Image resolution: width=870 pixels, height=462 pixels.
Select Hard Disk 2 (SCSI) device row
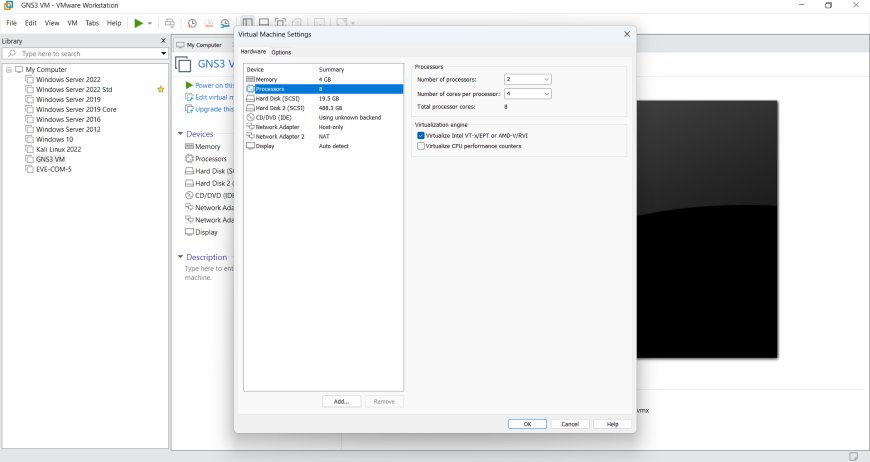click(323, 108)
